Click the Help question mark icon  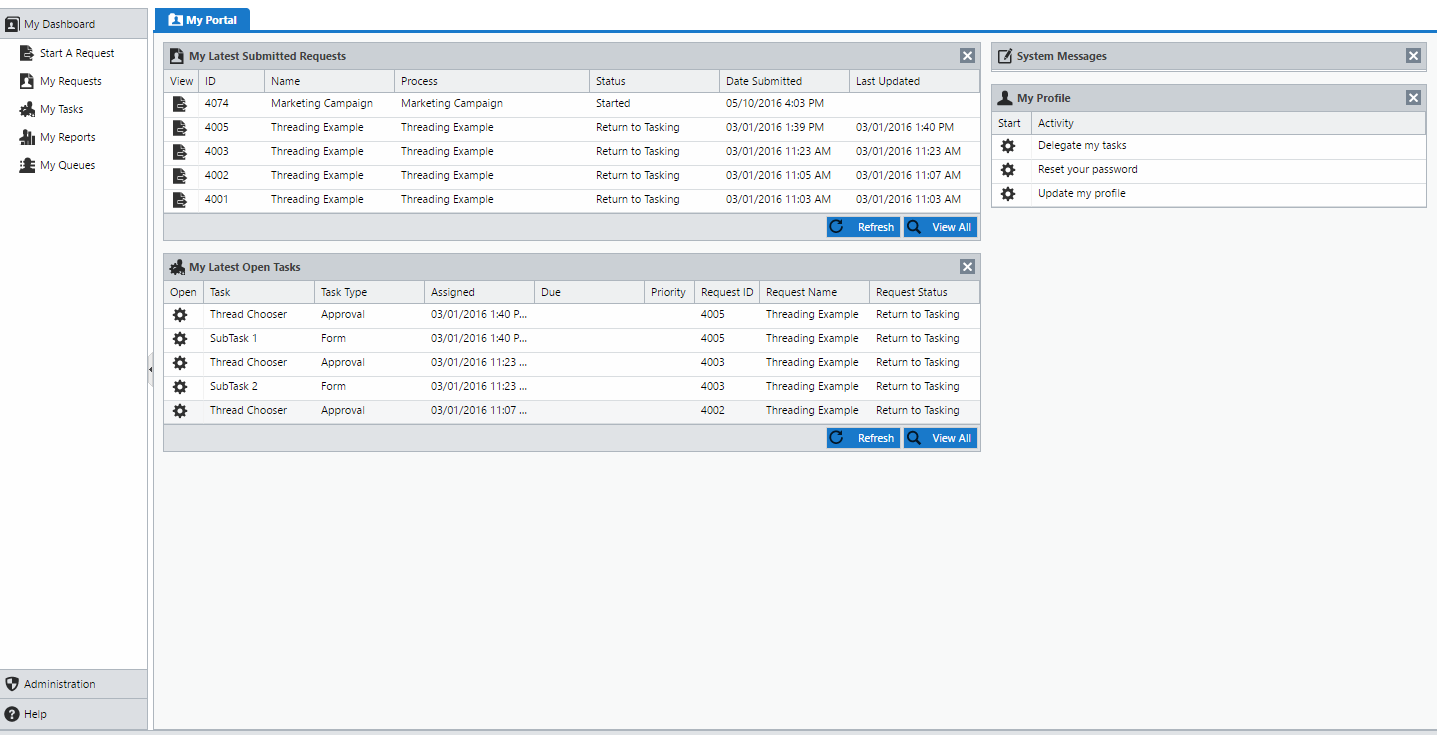(12, 714)
